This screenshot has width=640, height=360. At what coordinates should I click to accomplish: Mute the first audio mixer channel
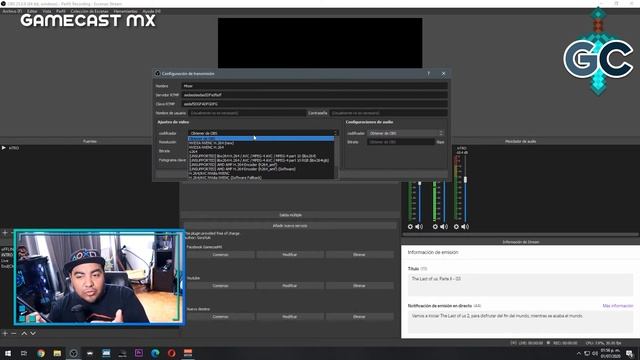419,227
